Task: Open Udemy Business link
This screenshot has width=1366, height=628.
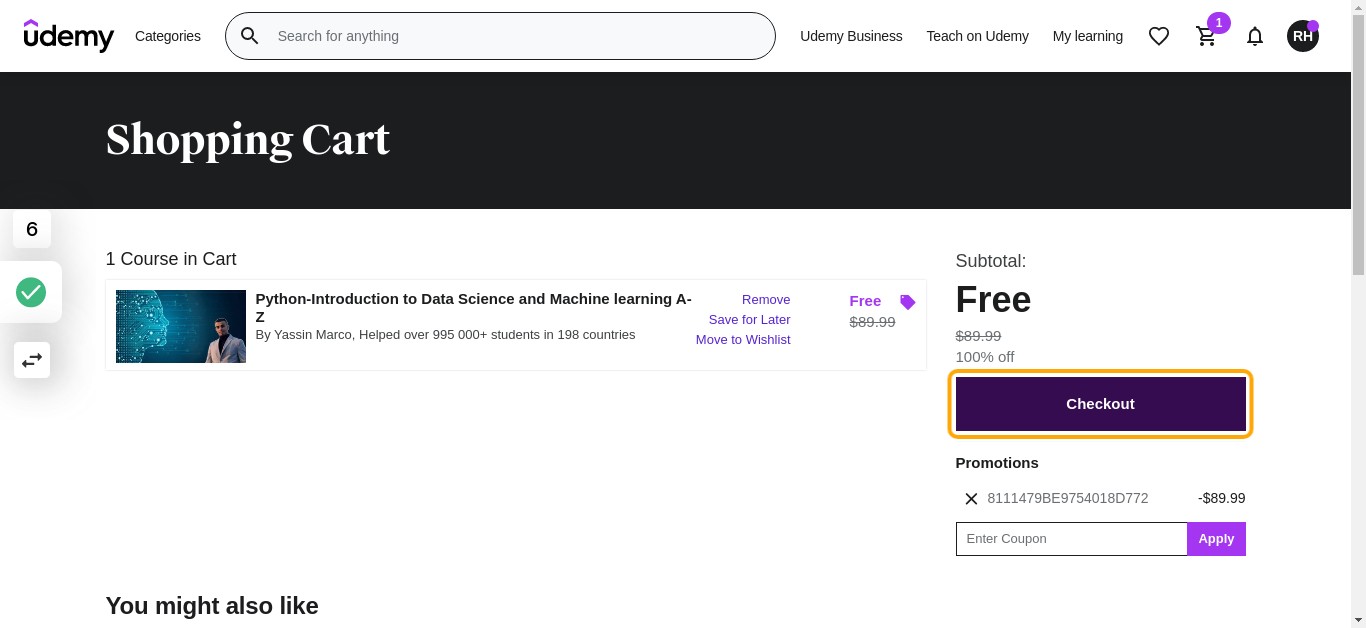Action: pyautogui.click(x=851, y=36)
